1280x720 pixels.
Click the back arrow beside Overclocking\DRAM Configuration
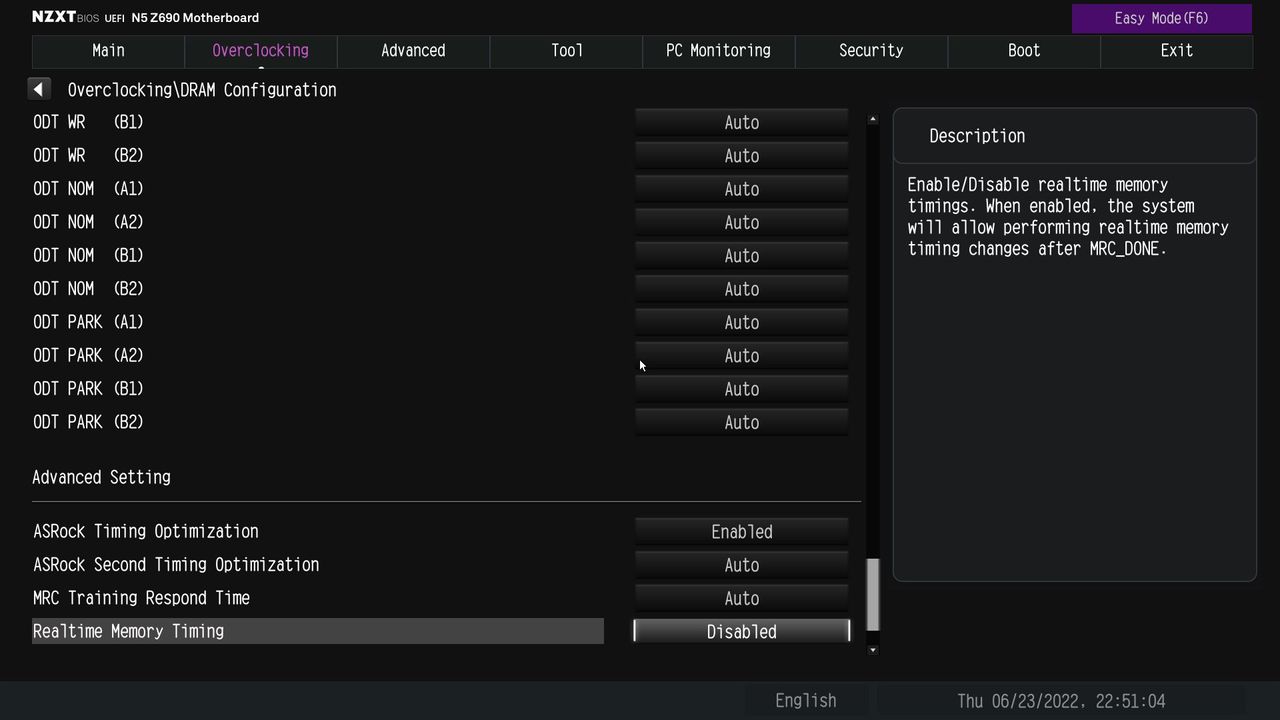pos(38,89)
